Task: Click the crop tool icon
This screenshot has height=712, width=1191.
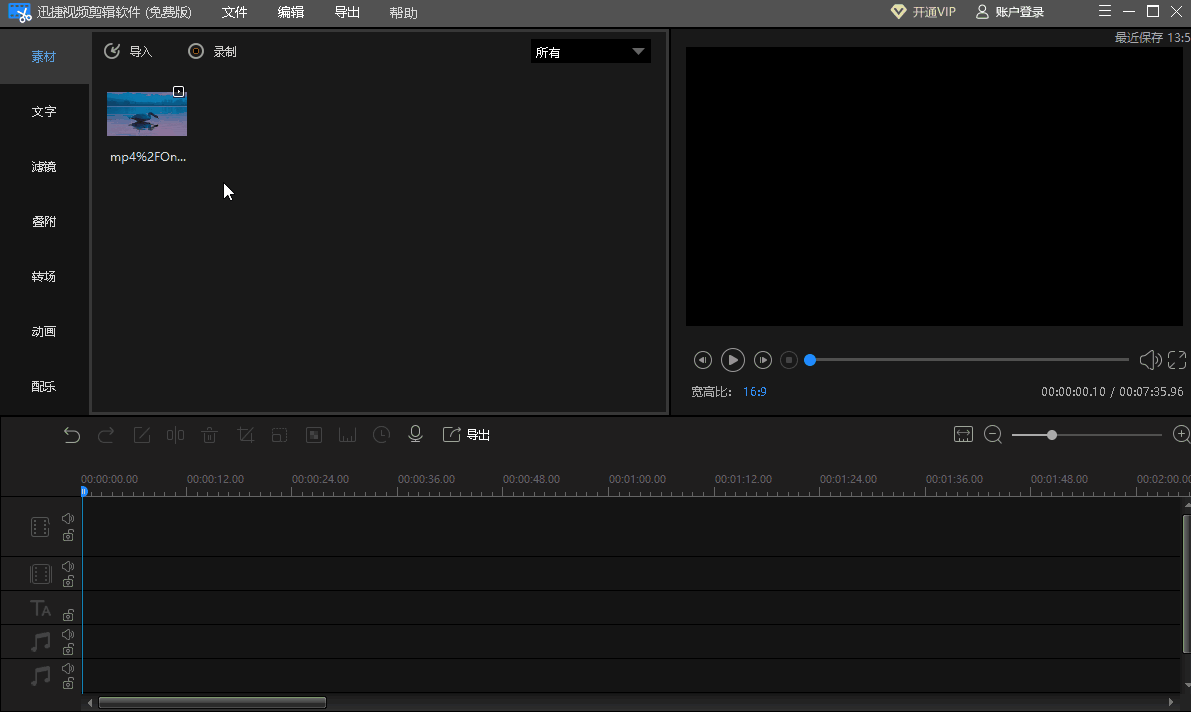Action: click(x=245, y=435)
